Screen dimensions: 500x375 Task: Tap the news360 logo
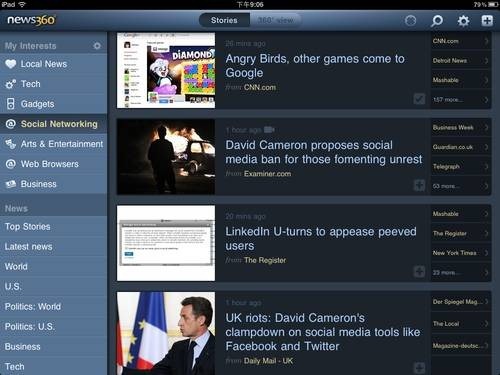point(31,20)
